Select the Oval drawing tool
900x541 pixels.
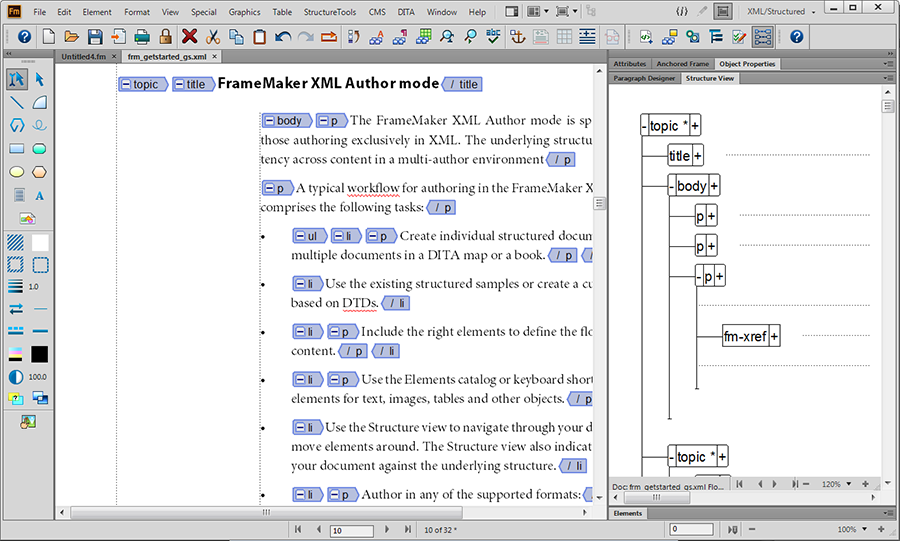pyautogui.click(x=17, y=172)
